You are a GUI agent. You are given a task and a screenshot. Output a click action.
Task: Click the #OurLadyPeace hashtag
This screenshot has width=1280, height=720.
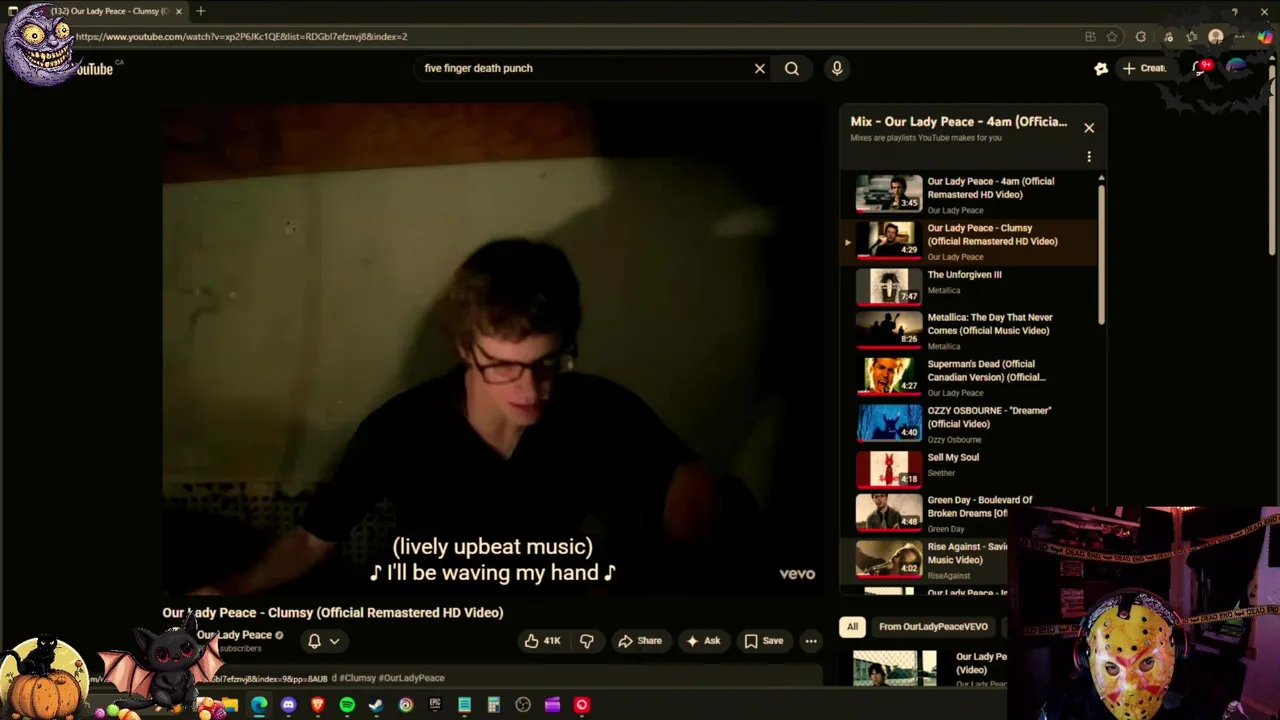[411, 678]
